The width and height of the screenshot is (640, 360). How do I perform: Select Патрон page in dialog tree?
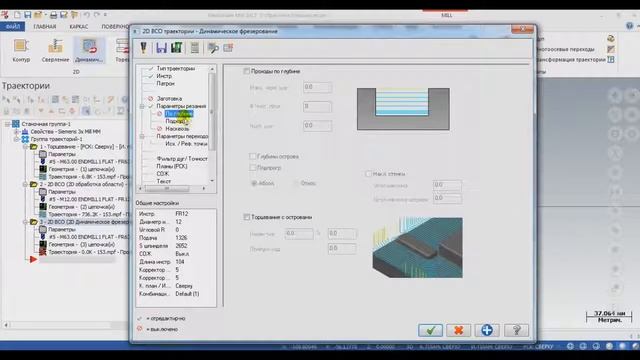tap(165, 83)
